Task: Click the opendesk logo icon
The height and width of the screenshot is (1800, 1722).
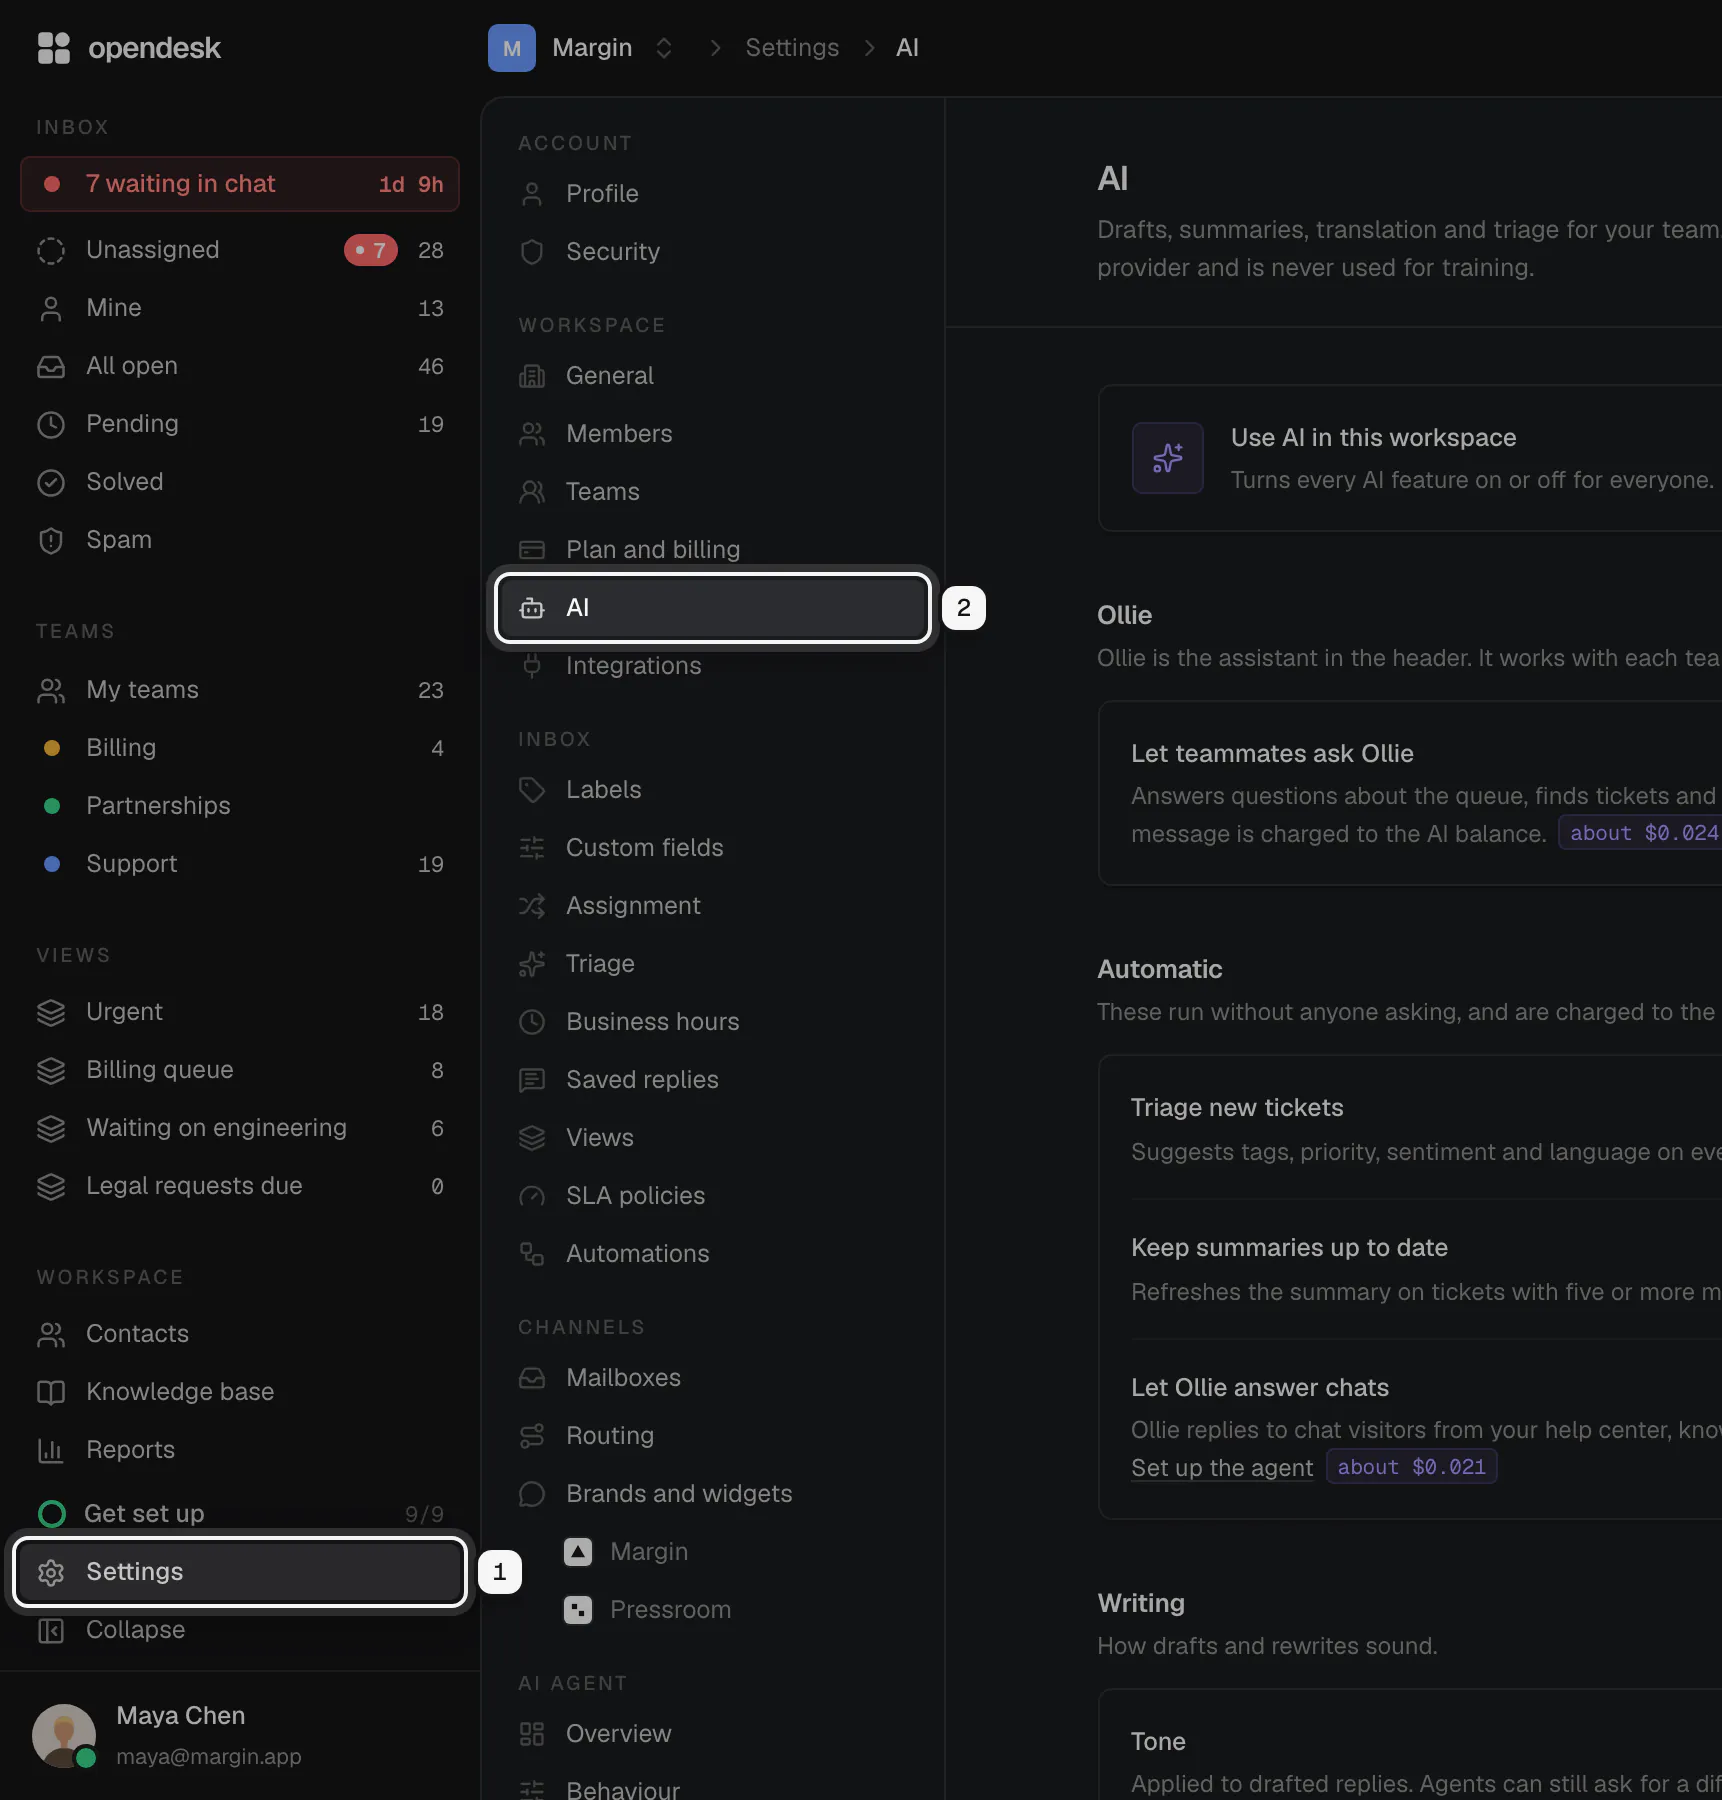Action: pyautogui.click(x=53, y=48)
